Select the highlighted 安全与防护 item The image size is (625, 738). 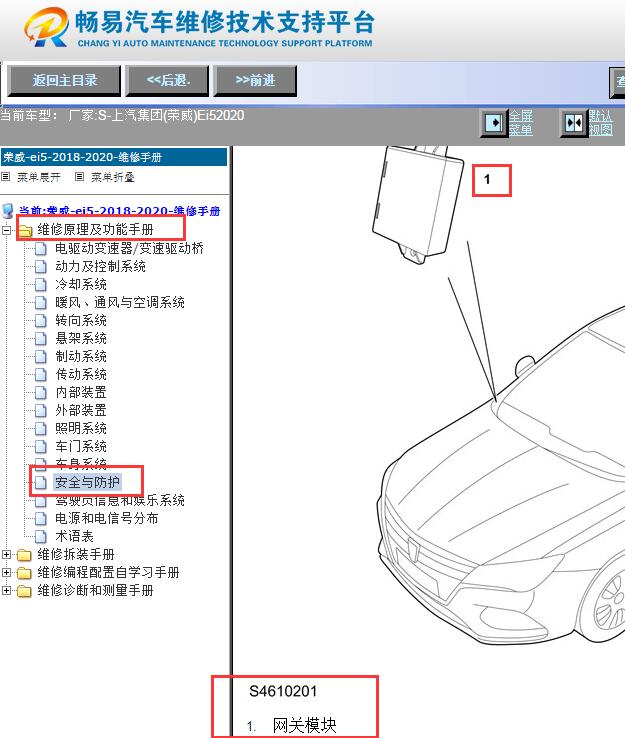pyautogui.click(x=88, y=482)
